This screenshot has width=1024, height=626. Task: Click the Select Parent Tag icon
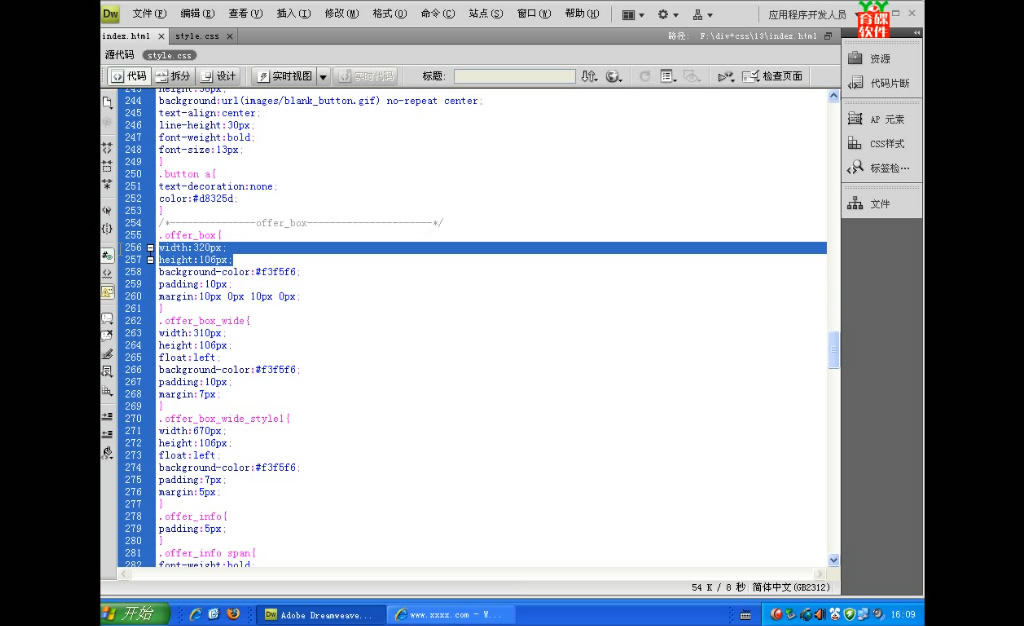(107, 210)
